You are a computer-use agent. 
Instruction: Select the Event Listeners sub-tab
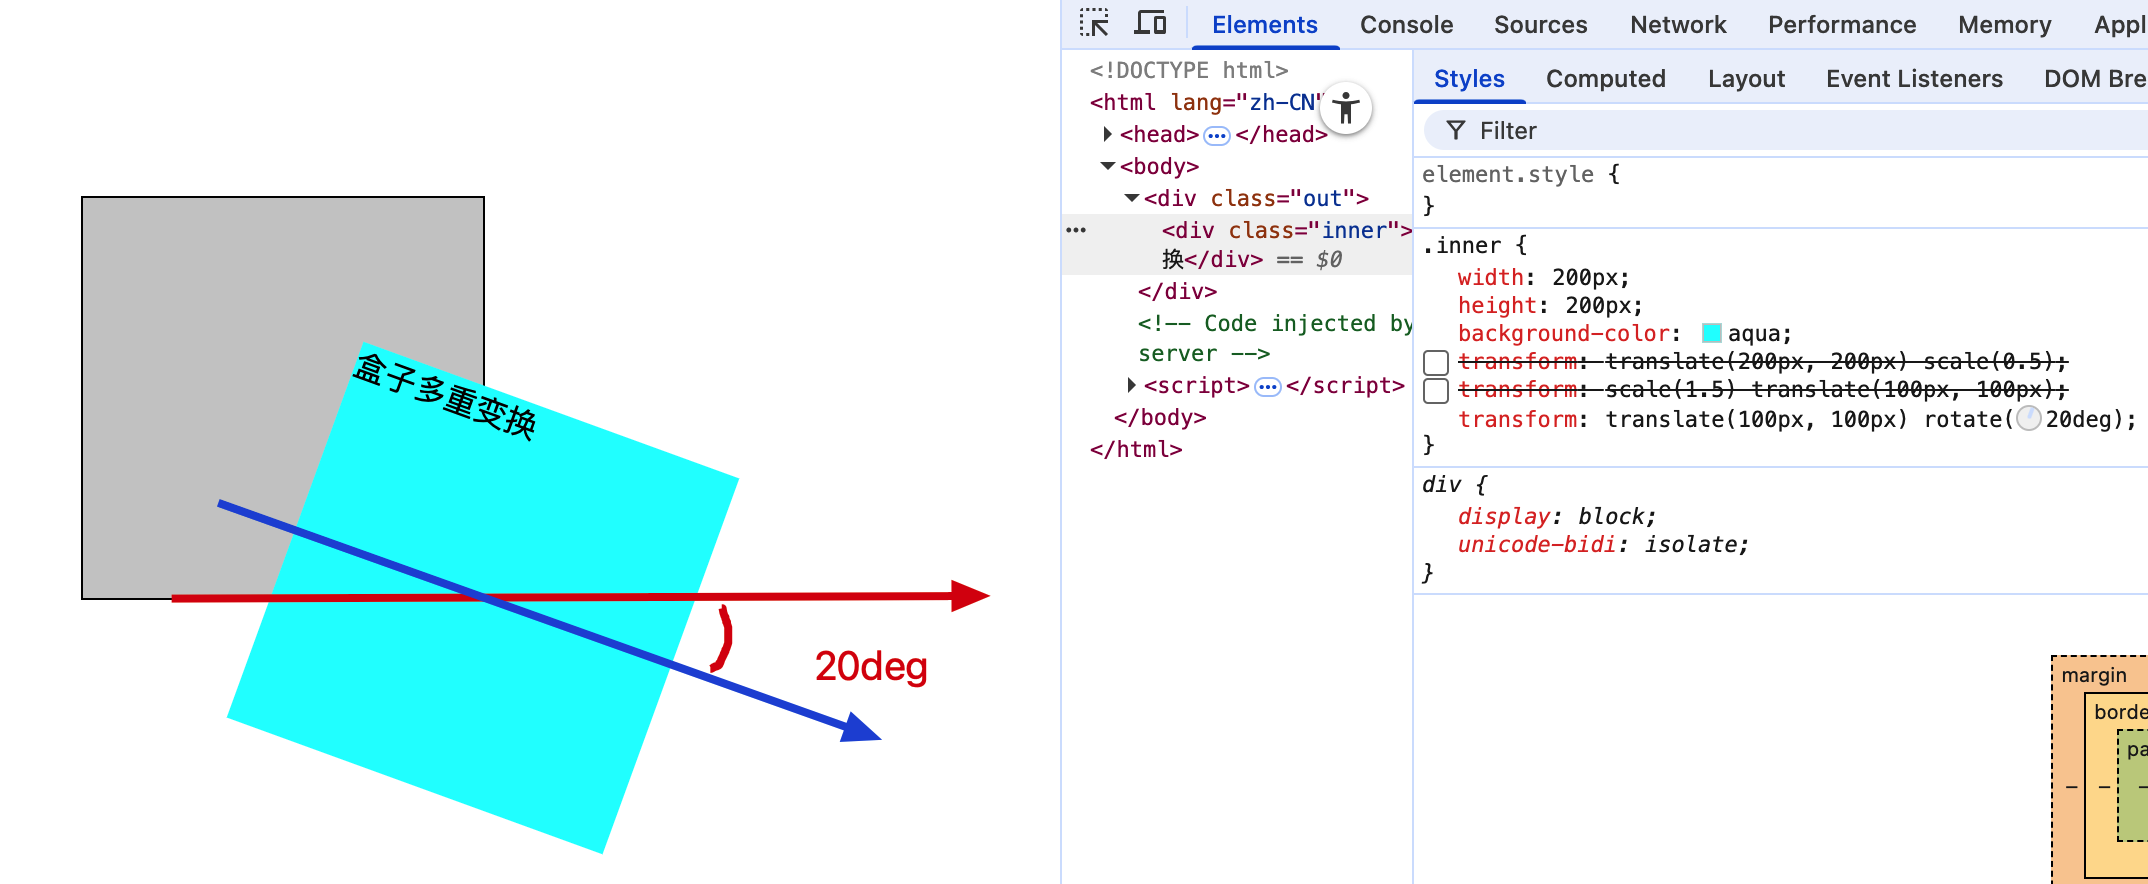pyautogui.click(x=1914, y=79)
